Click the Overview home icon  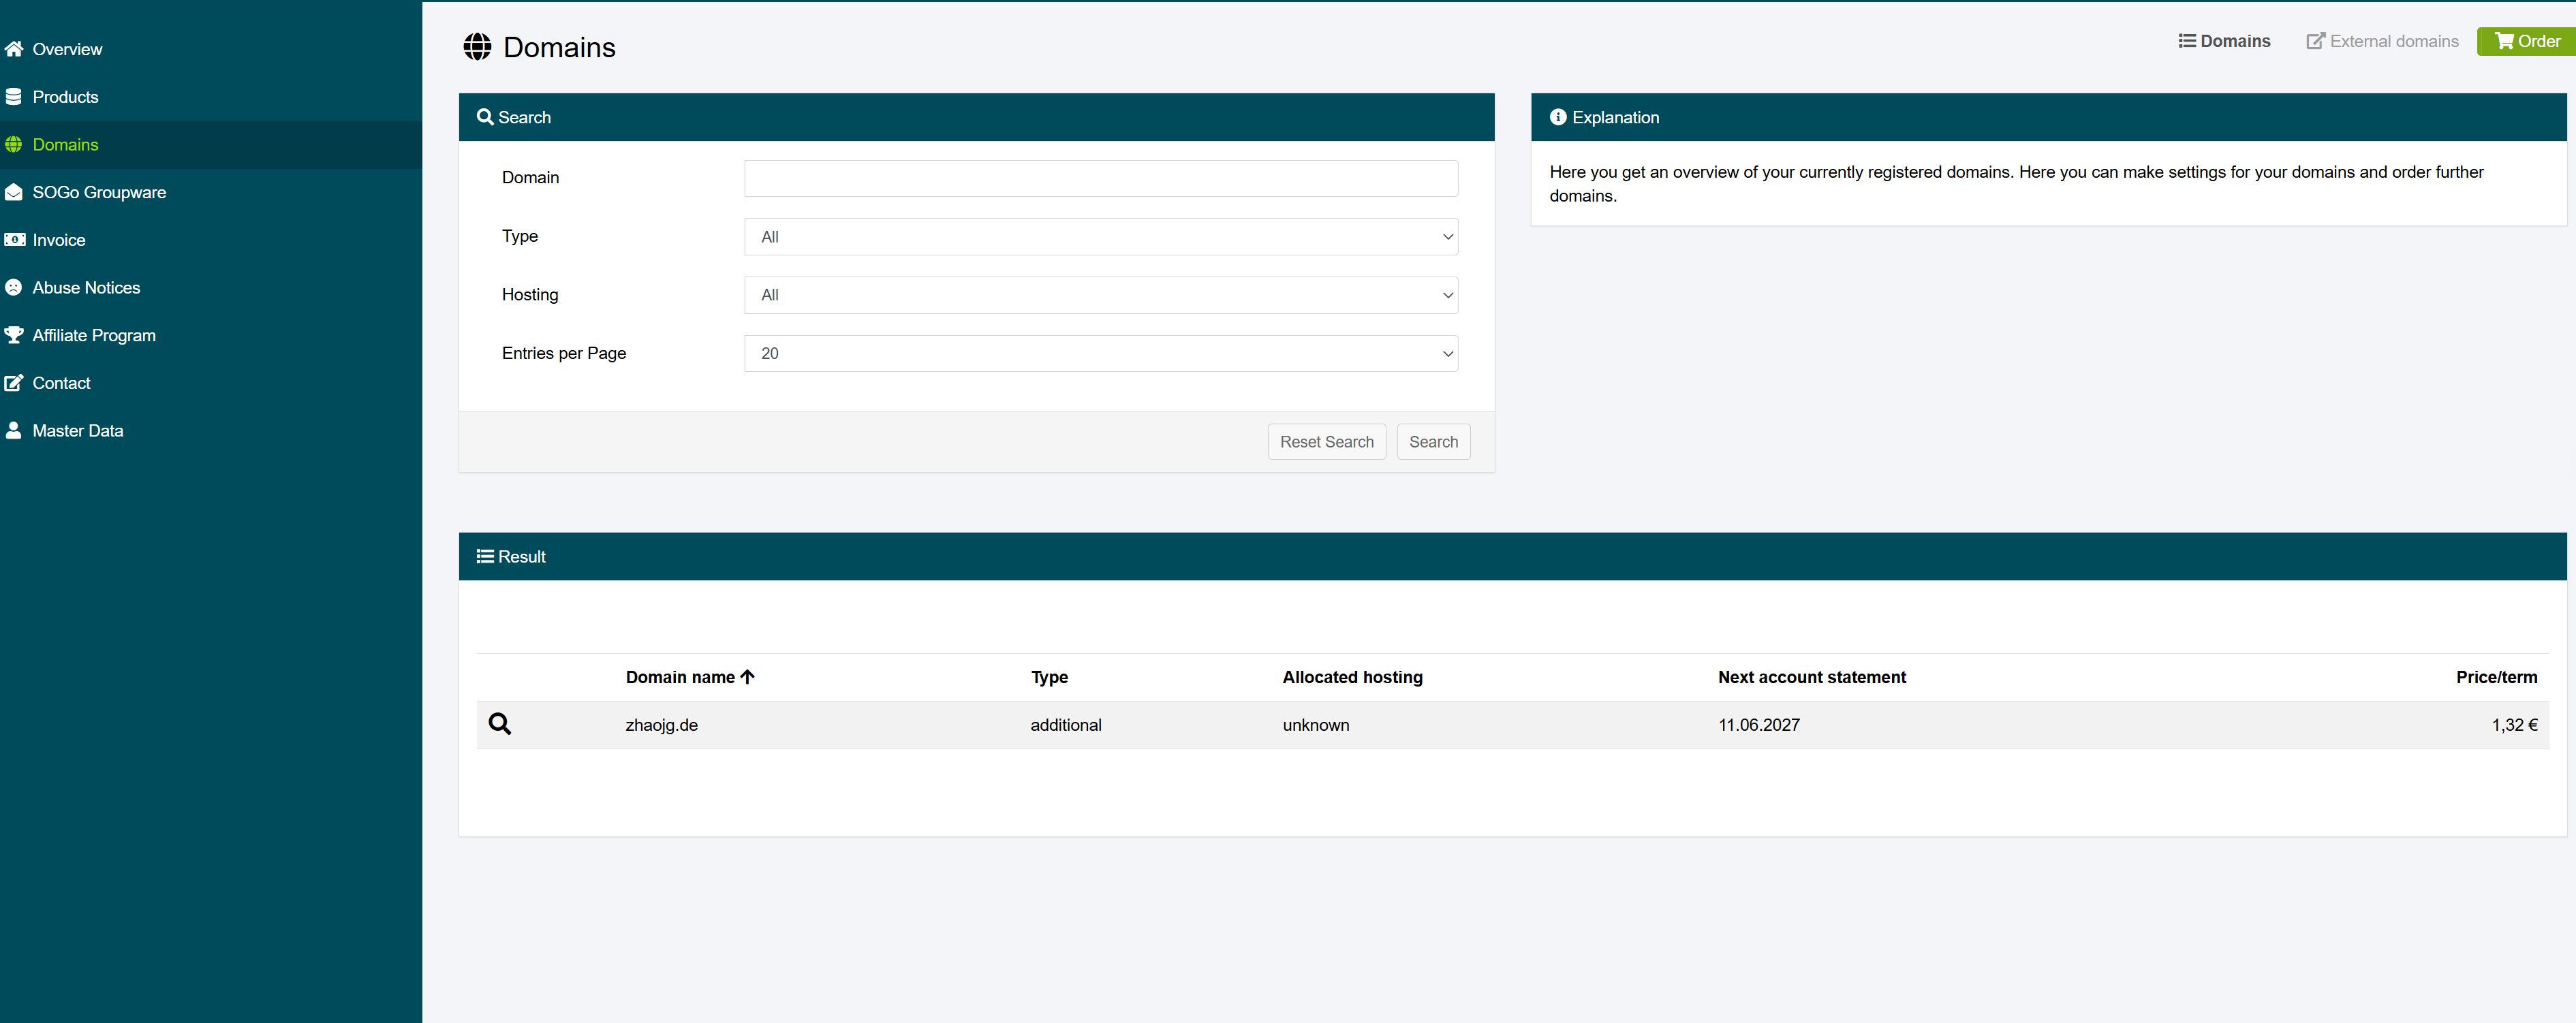(x=13, y=49)
